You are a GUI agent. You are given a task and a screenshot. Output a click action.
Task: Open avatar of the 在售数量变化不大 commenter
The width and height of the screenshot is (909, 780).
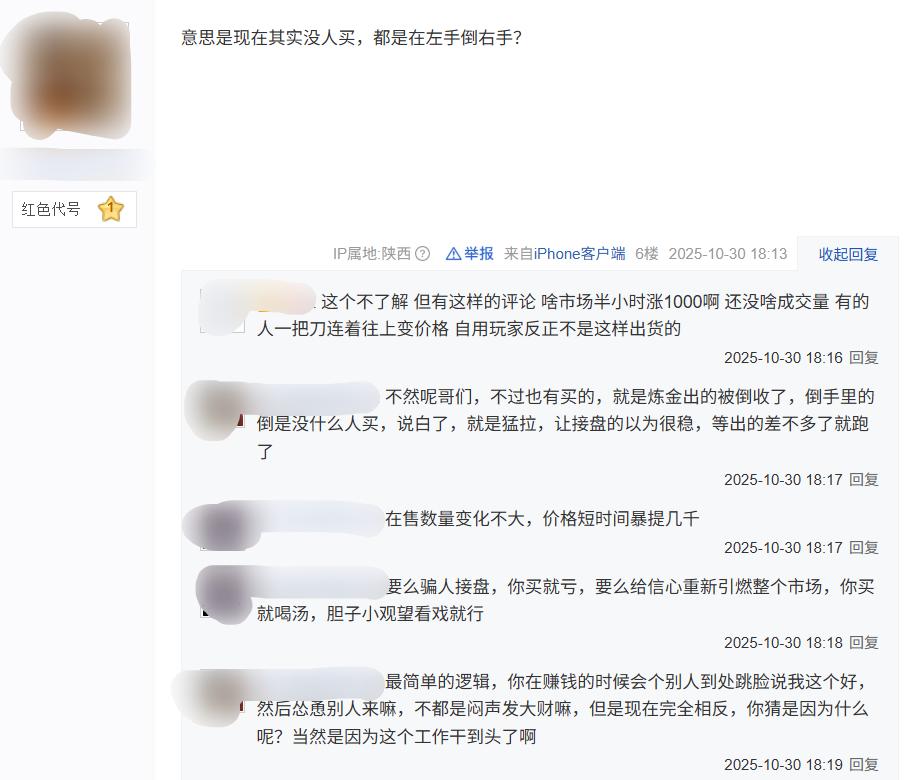[222, 527]
